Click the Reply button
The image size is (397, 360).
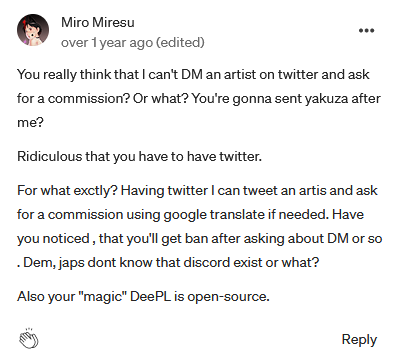[359, 339]
